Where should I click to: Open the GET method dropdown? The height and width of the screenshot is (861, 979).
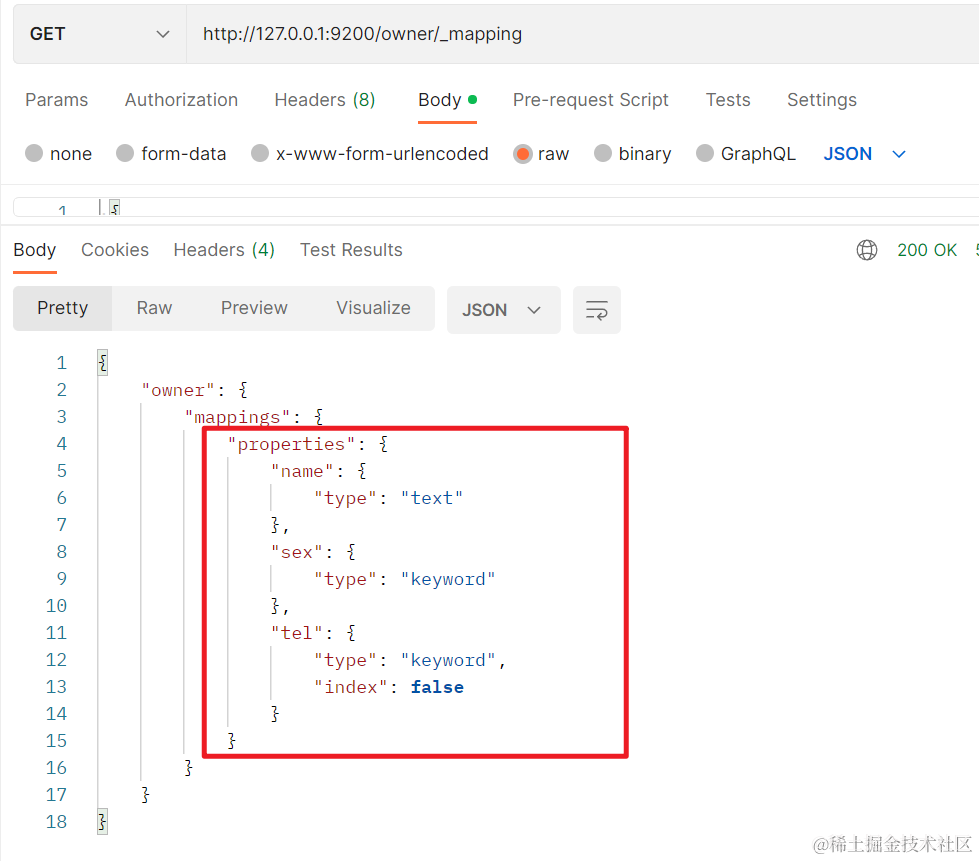coord(100,34)
